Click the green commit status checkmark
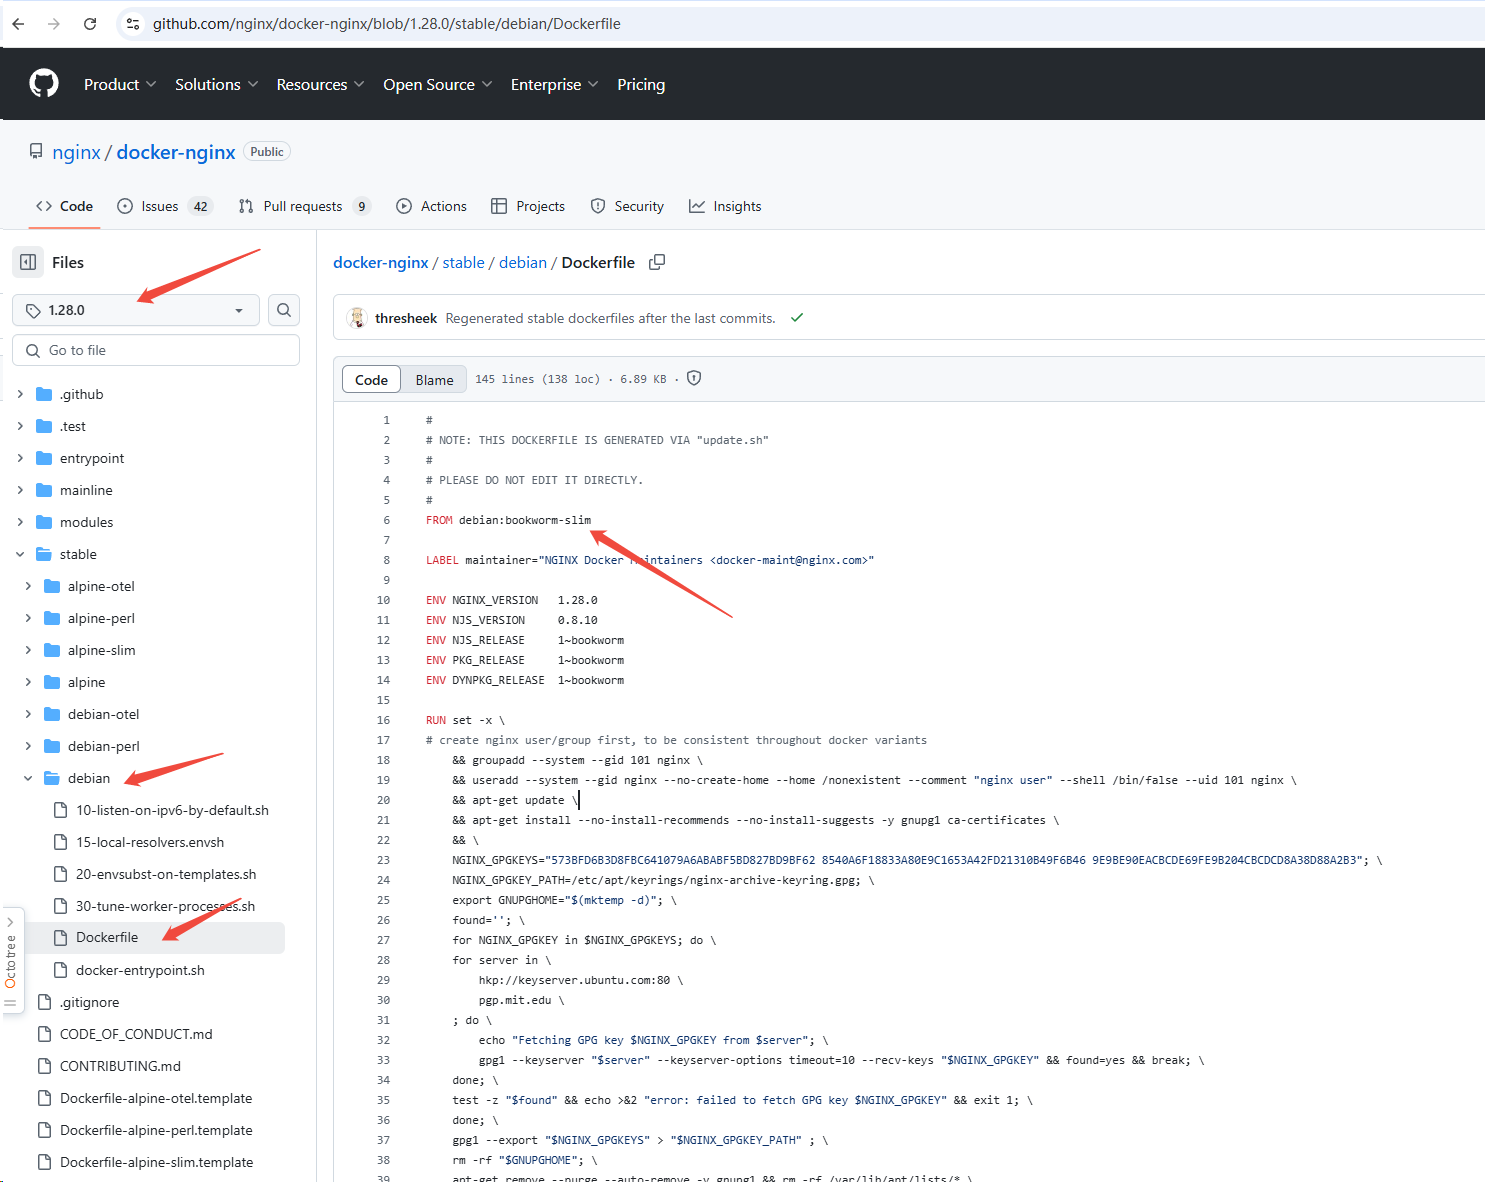1485x1182 pixels. pos(797,318)
